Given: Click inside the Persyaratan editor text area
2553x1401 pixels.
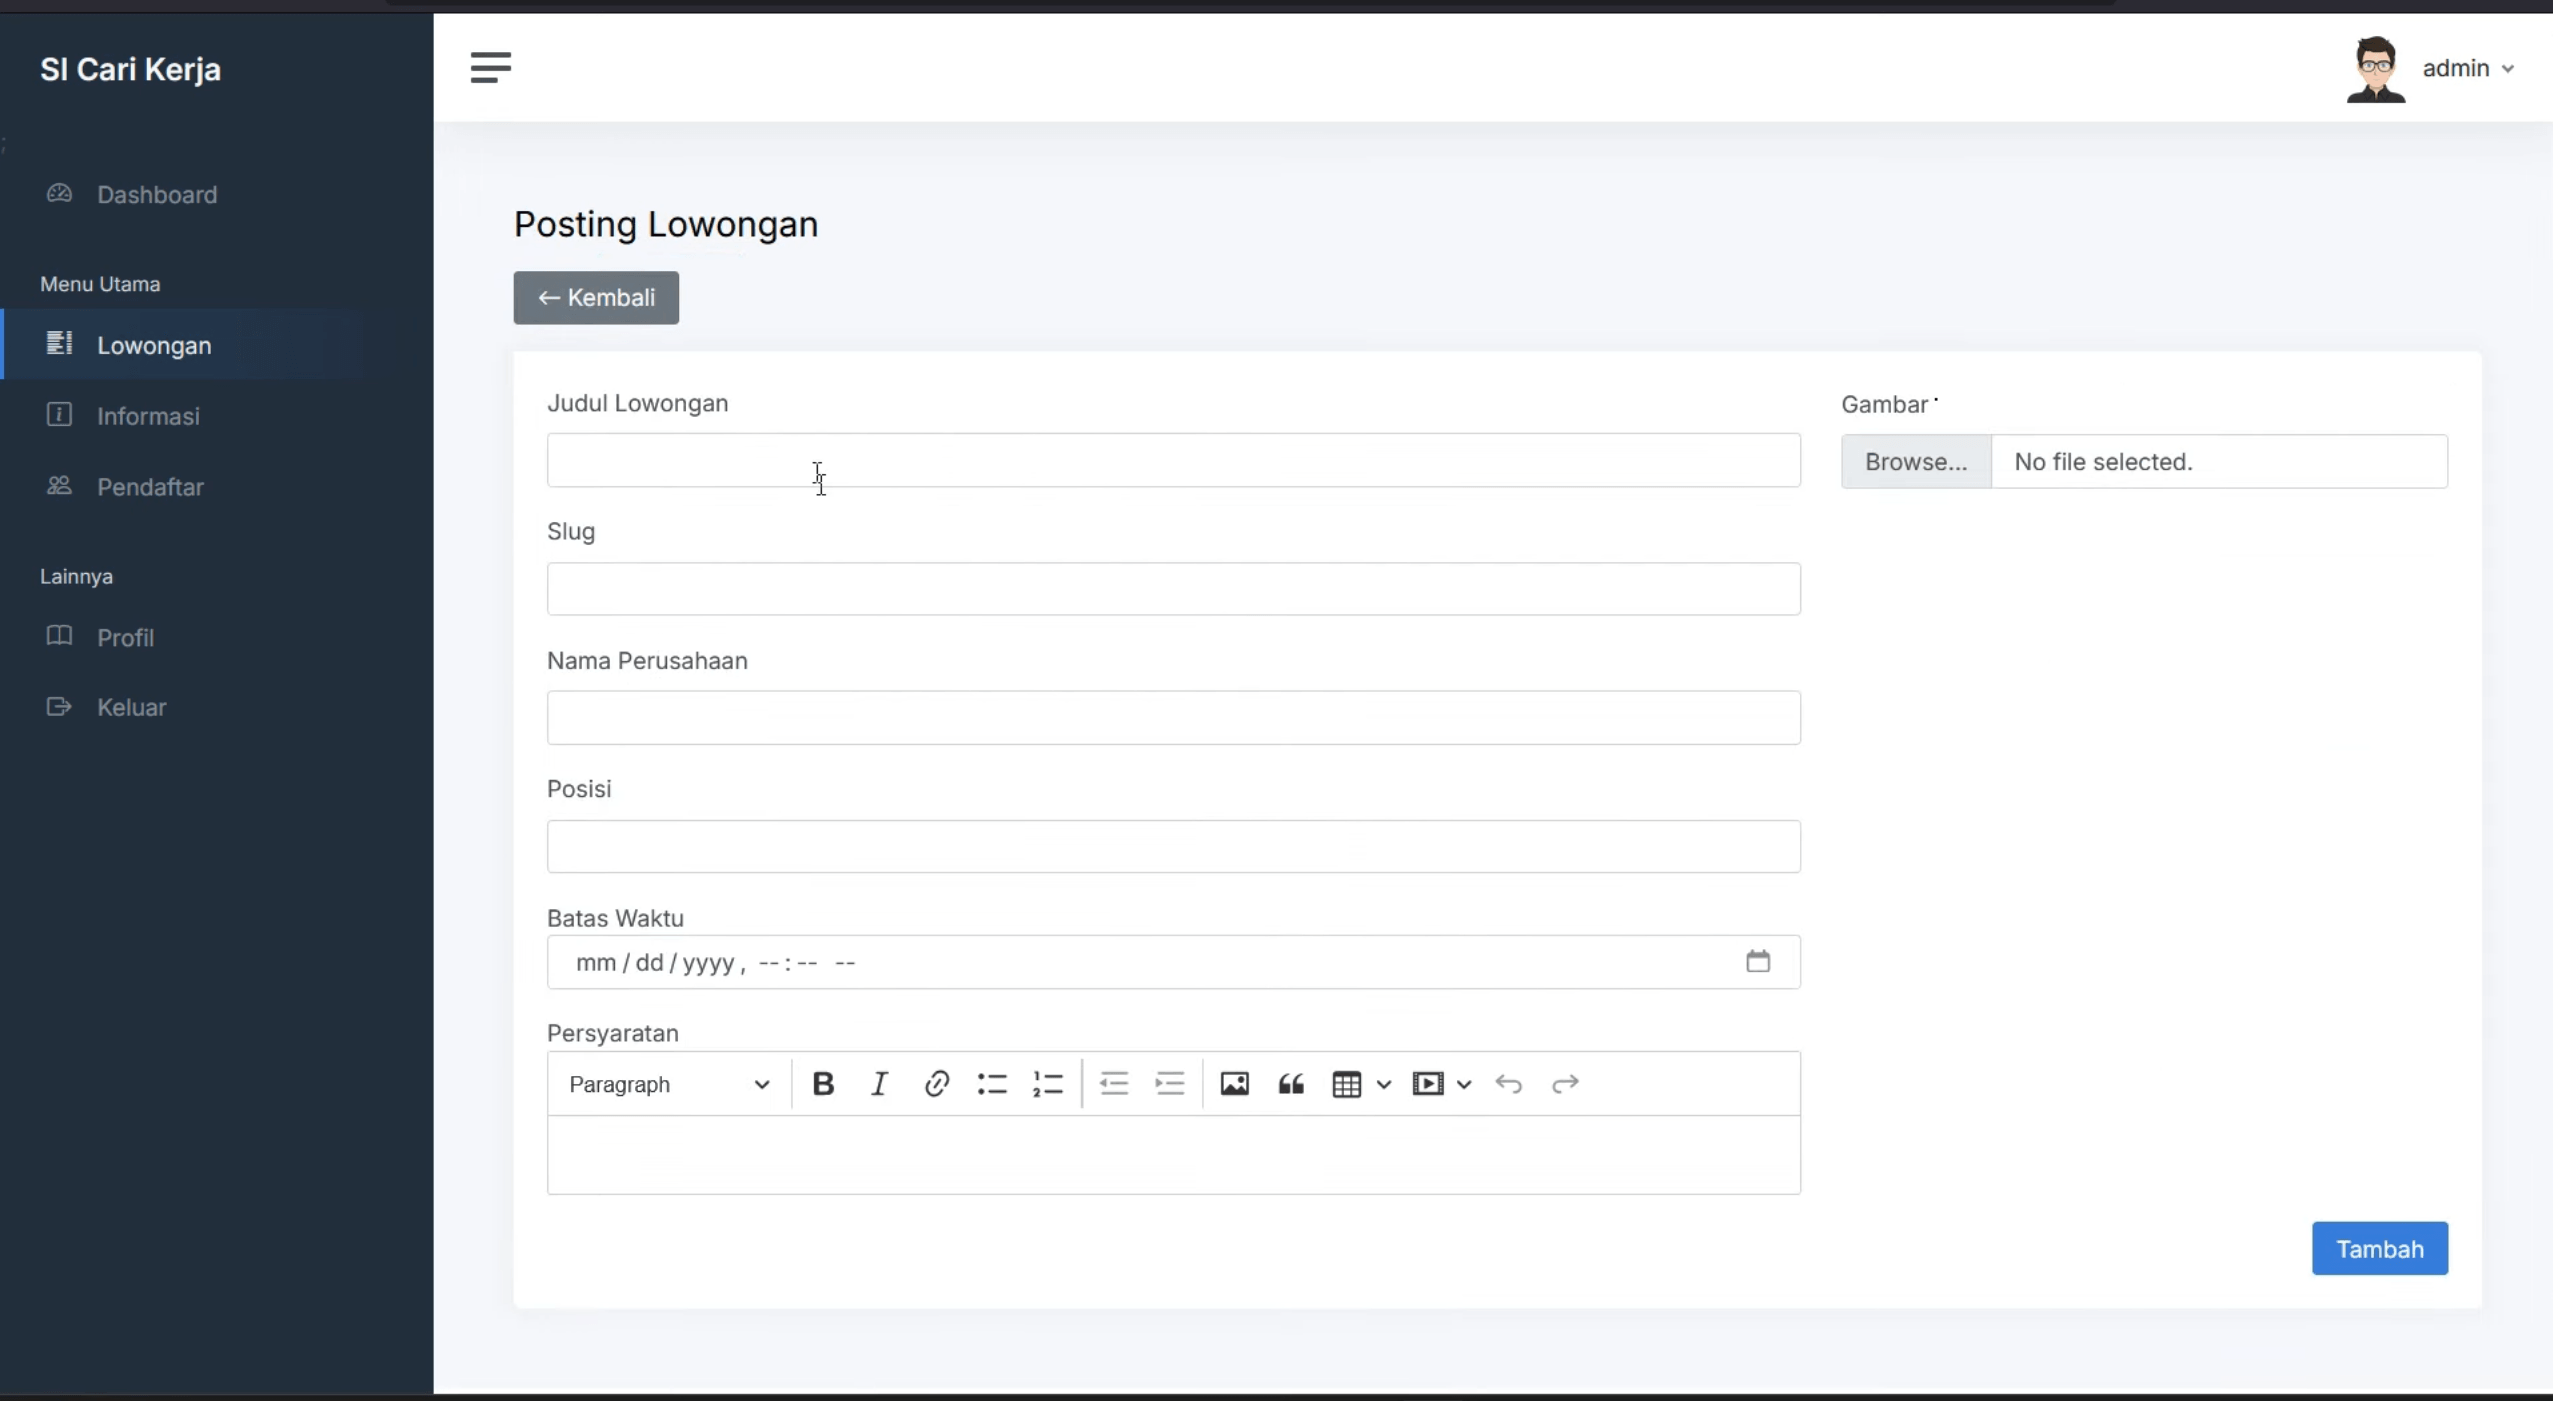Looking at the screenshot, I should [x=1173, y=1155].
